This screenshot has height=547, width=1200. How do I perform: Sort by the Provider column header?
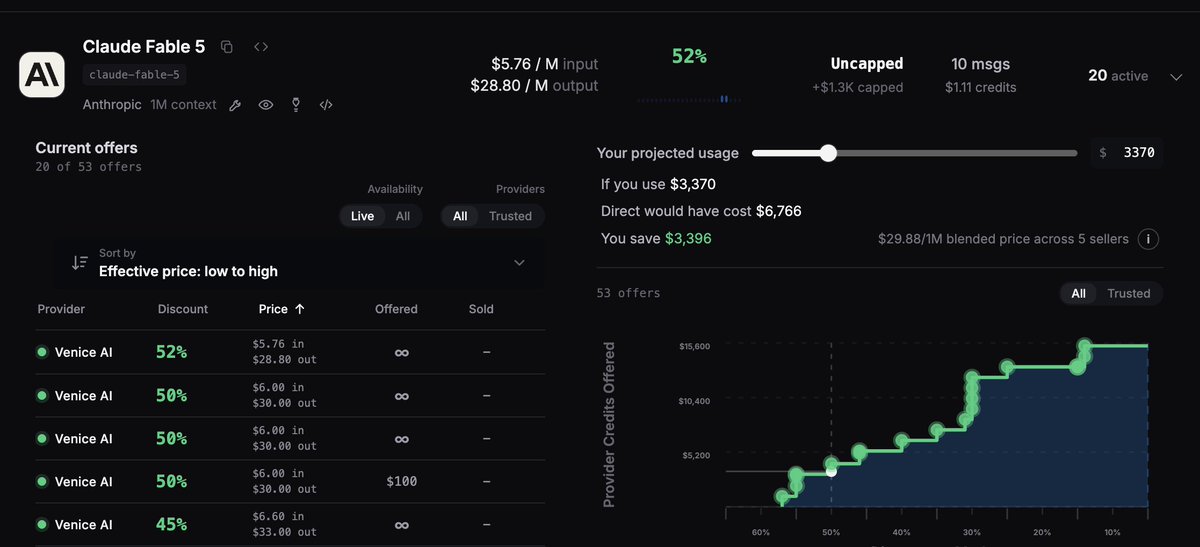coord(61,309)
